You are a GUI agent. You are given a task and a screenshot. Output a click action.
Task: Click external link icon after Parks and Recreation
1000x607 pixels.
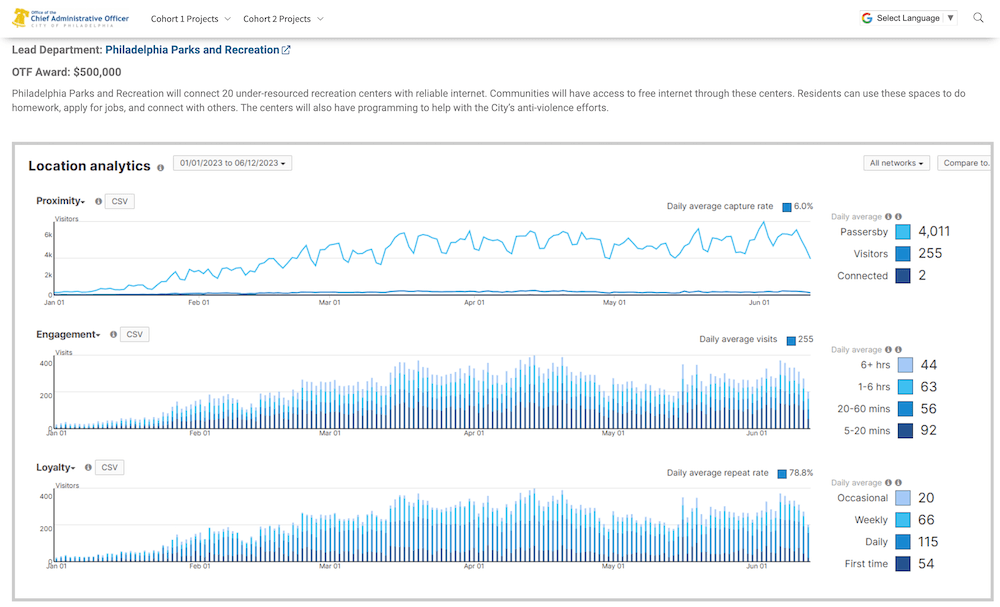(286, 50)
